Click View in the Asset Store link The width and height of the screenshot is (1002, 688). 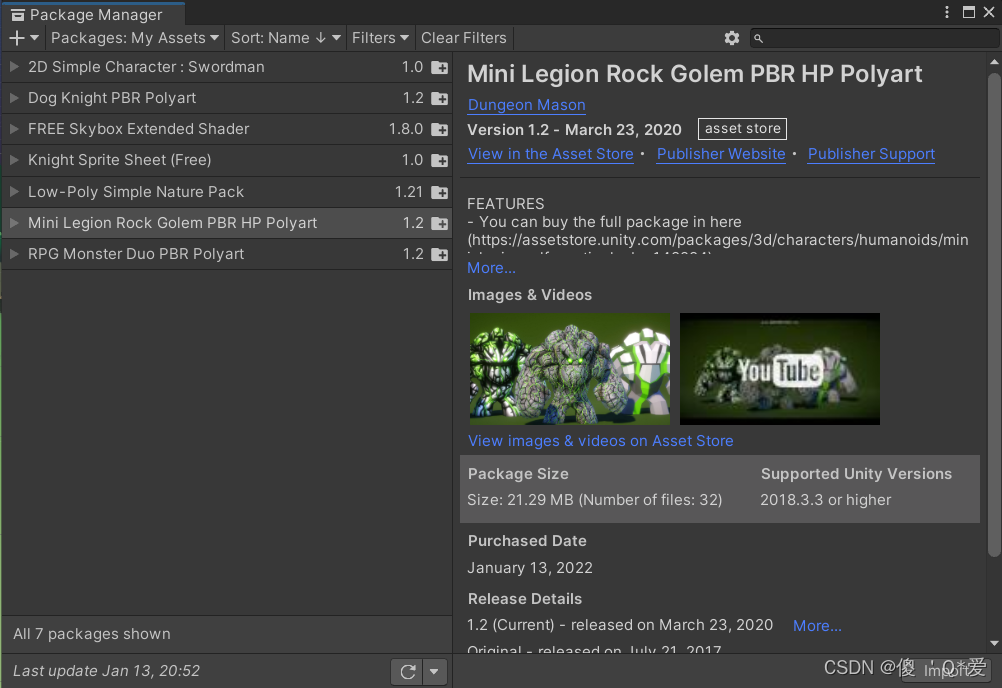551,154
